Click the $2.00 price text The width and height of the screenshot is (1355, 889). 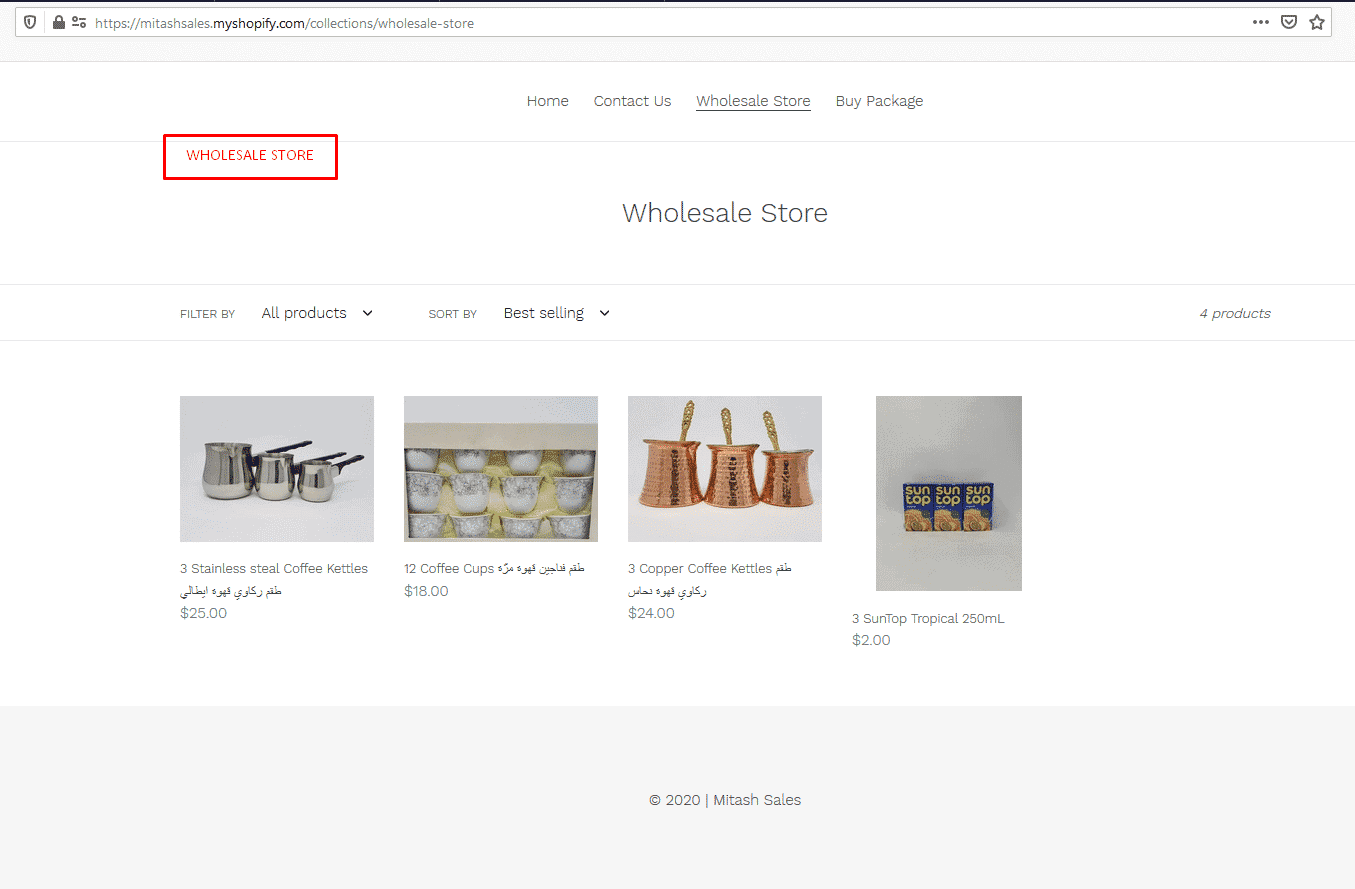coord(871,640)
